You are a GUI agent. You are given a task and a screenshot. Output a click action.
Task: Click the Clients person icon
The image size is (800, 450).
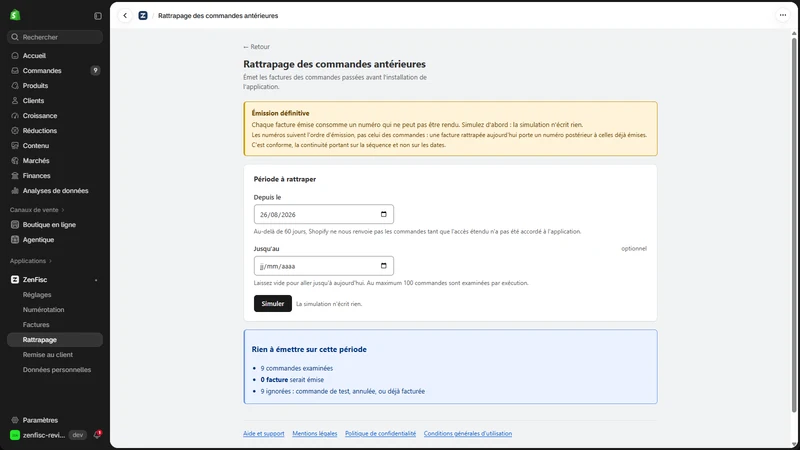(x=15, y=101)
